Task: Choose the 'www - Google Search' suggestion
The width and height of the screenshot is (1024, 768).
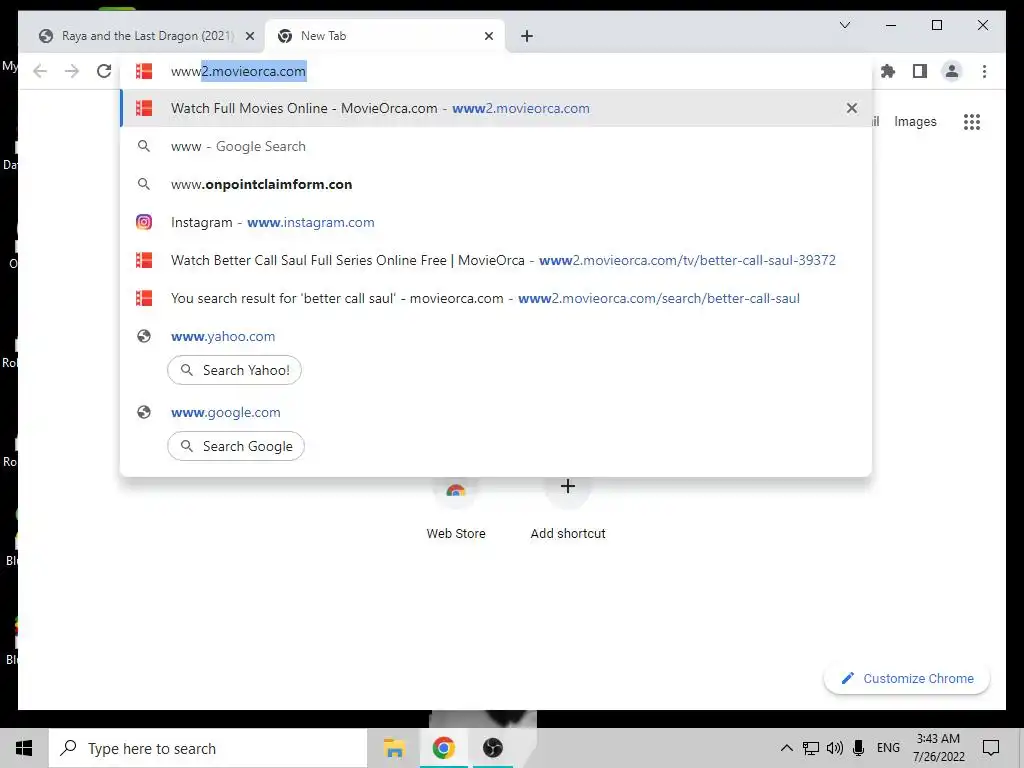Action: pyautogui.click(x=496, y=146)
